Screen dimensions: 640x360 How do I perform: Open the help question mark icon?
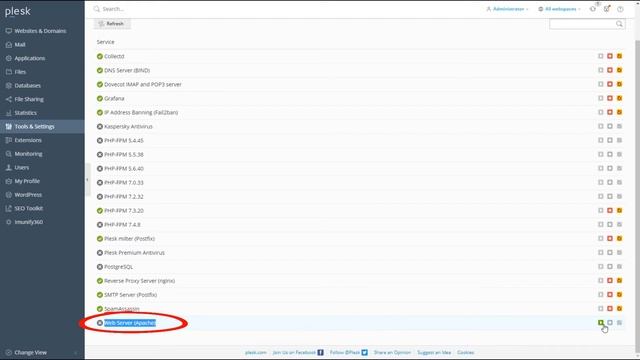(620, 9)
